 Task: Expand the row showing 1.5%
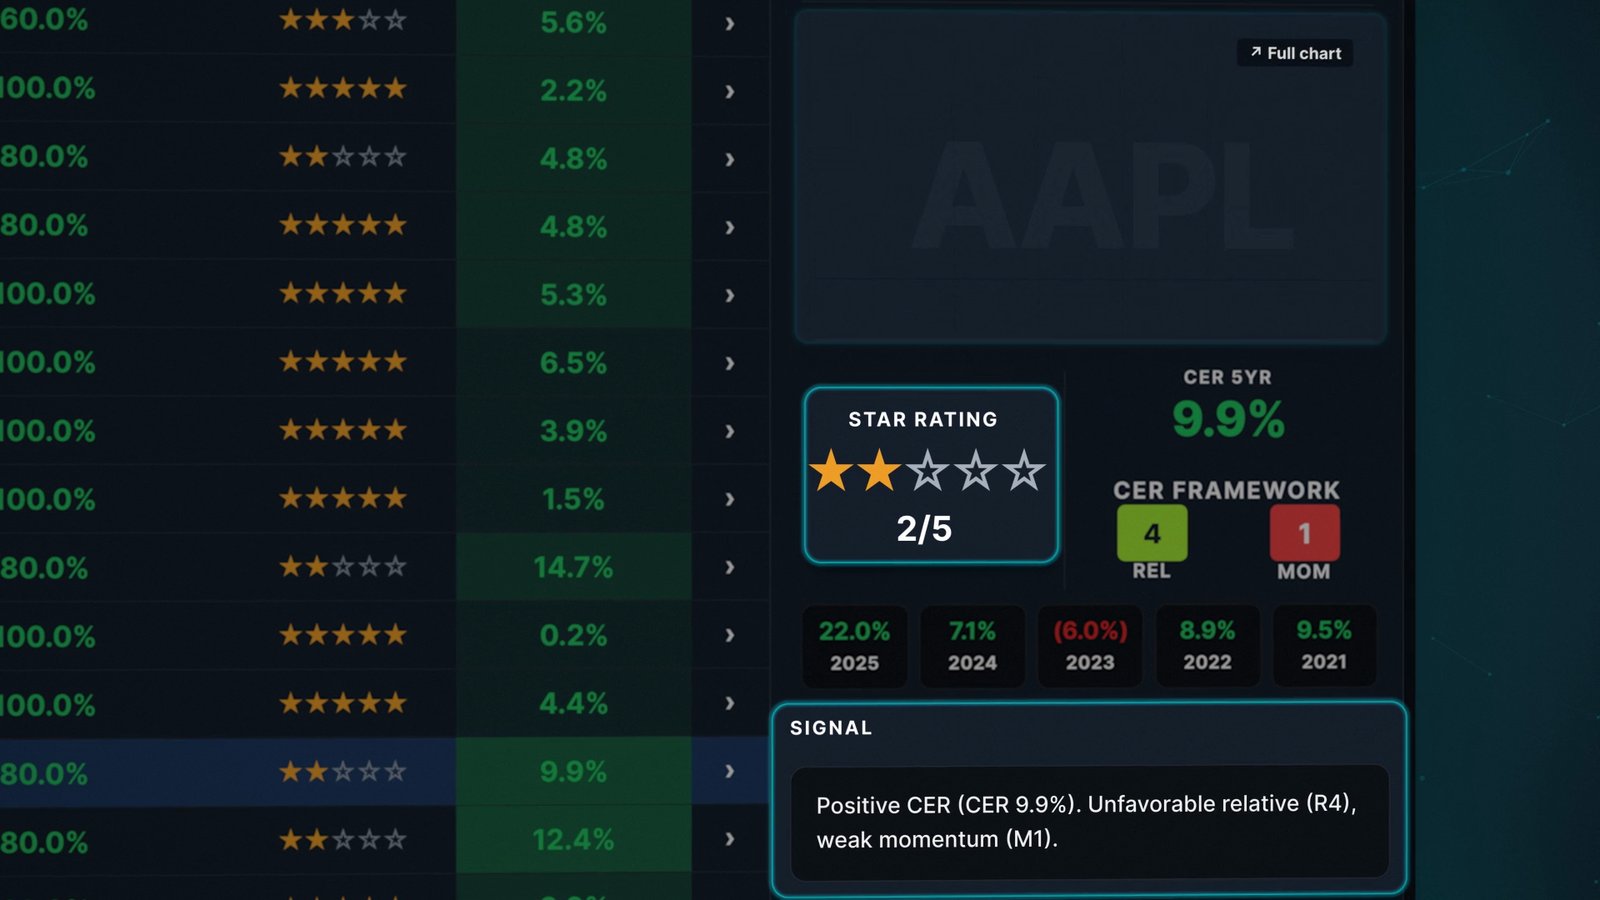coord(730,499)
